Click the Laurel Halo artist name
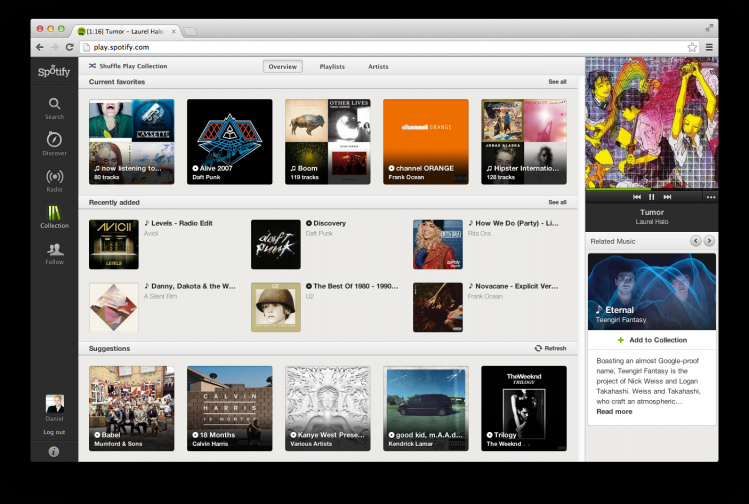The image size is (749, 504). coord(652,222)
